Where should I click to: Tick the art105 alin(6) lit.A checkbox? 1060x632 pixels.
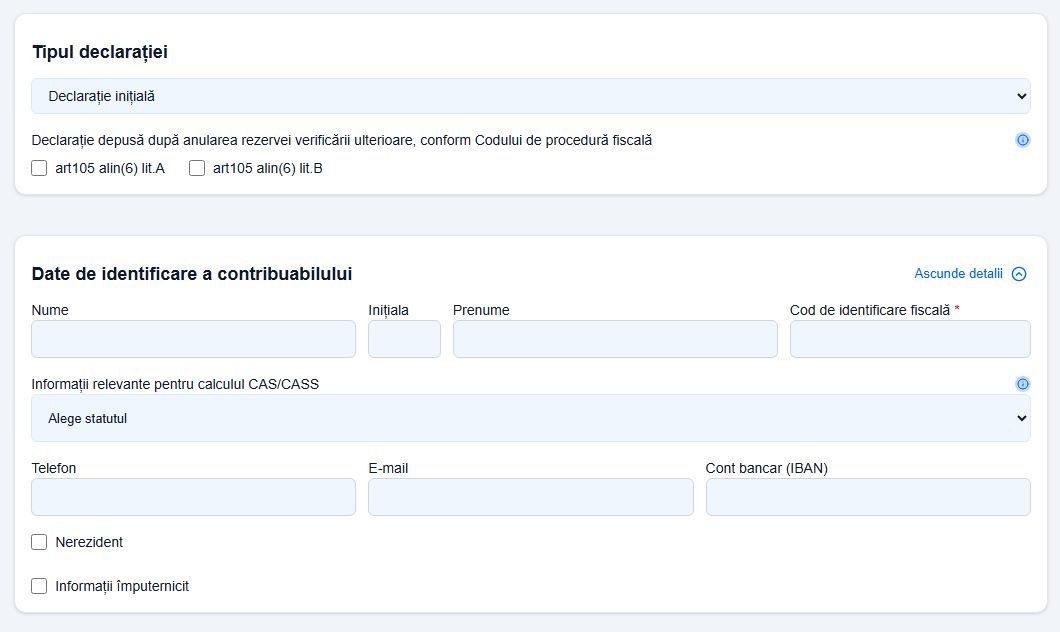tap(40, 168)
